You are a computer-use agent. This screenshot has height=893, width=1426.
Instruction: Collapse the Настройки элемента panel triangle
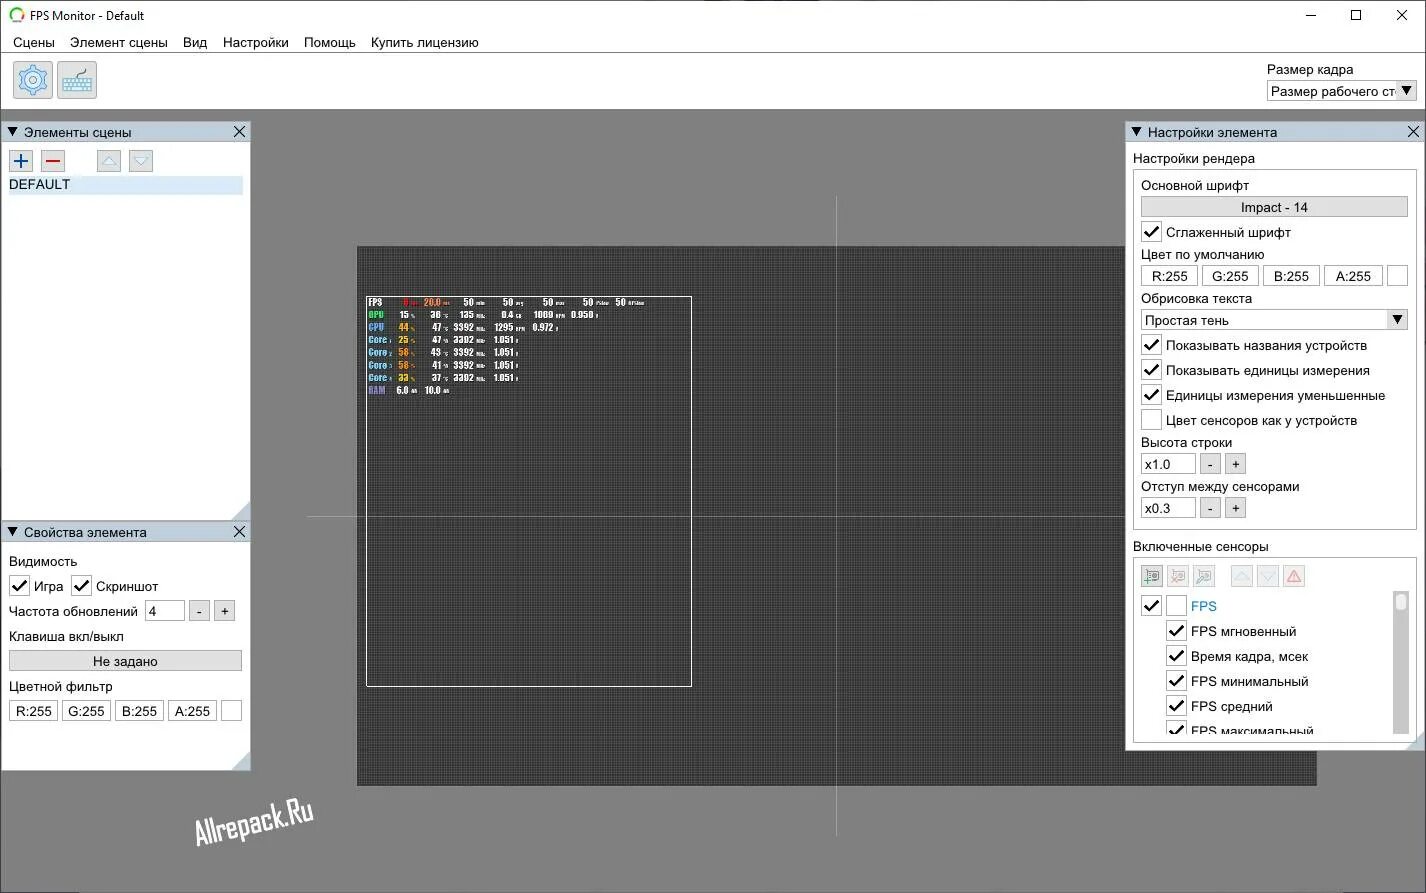coord(1137,132)
